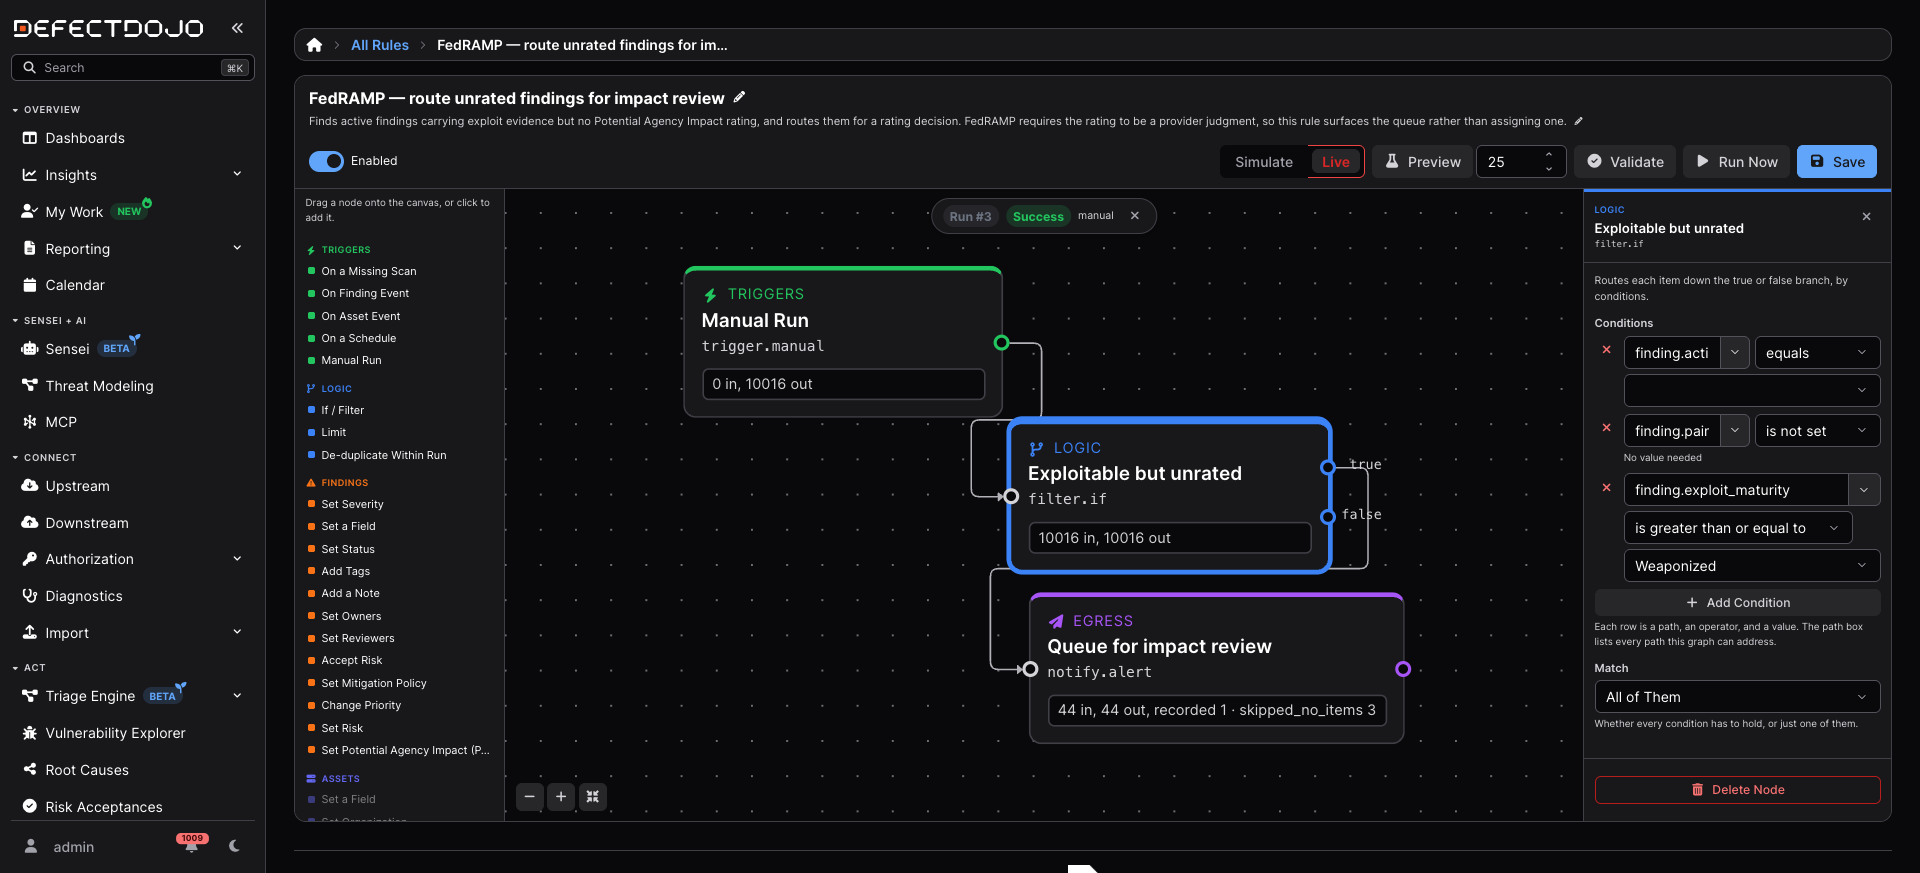
Task: Close the Logic node properties panel
Action: click(x=1866, y=217)
